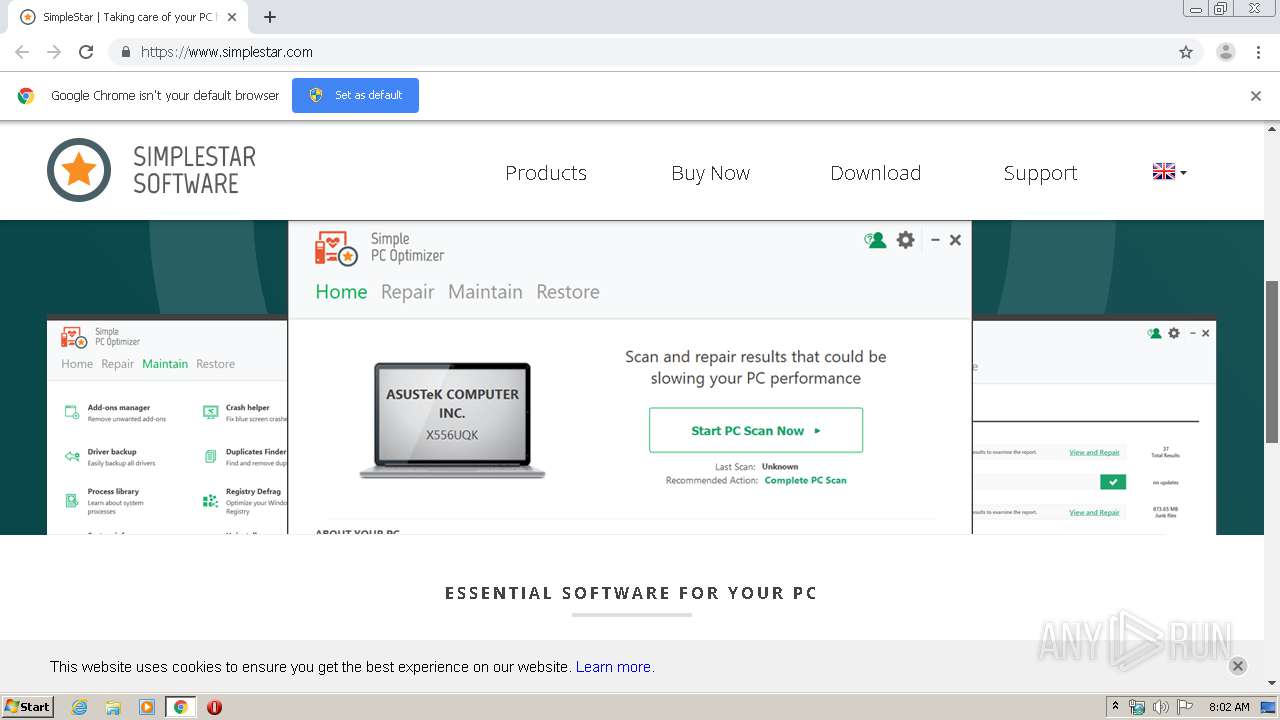
Task: Bookmark this page with star icon
Action: pos(1186,52)
